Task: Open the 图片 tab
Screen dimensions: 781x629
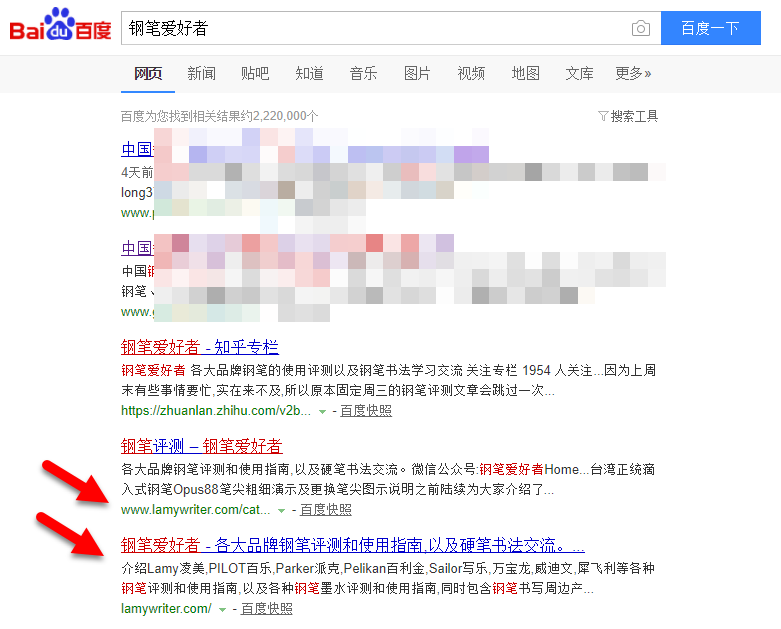Action: pos(417,73)
